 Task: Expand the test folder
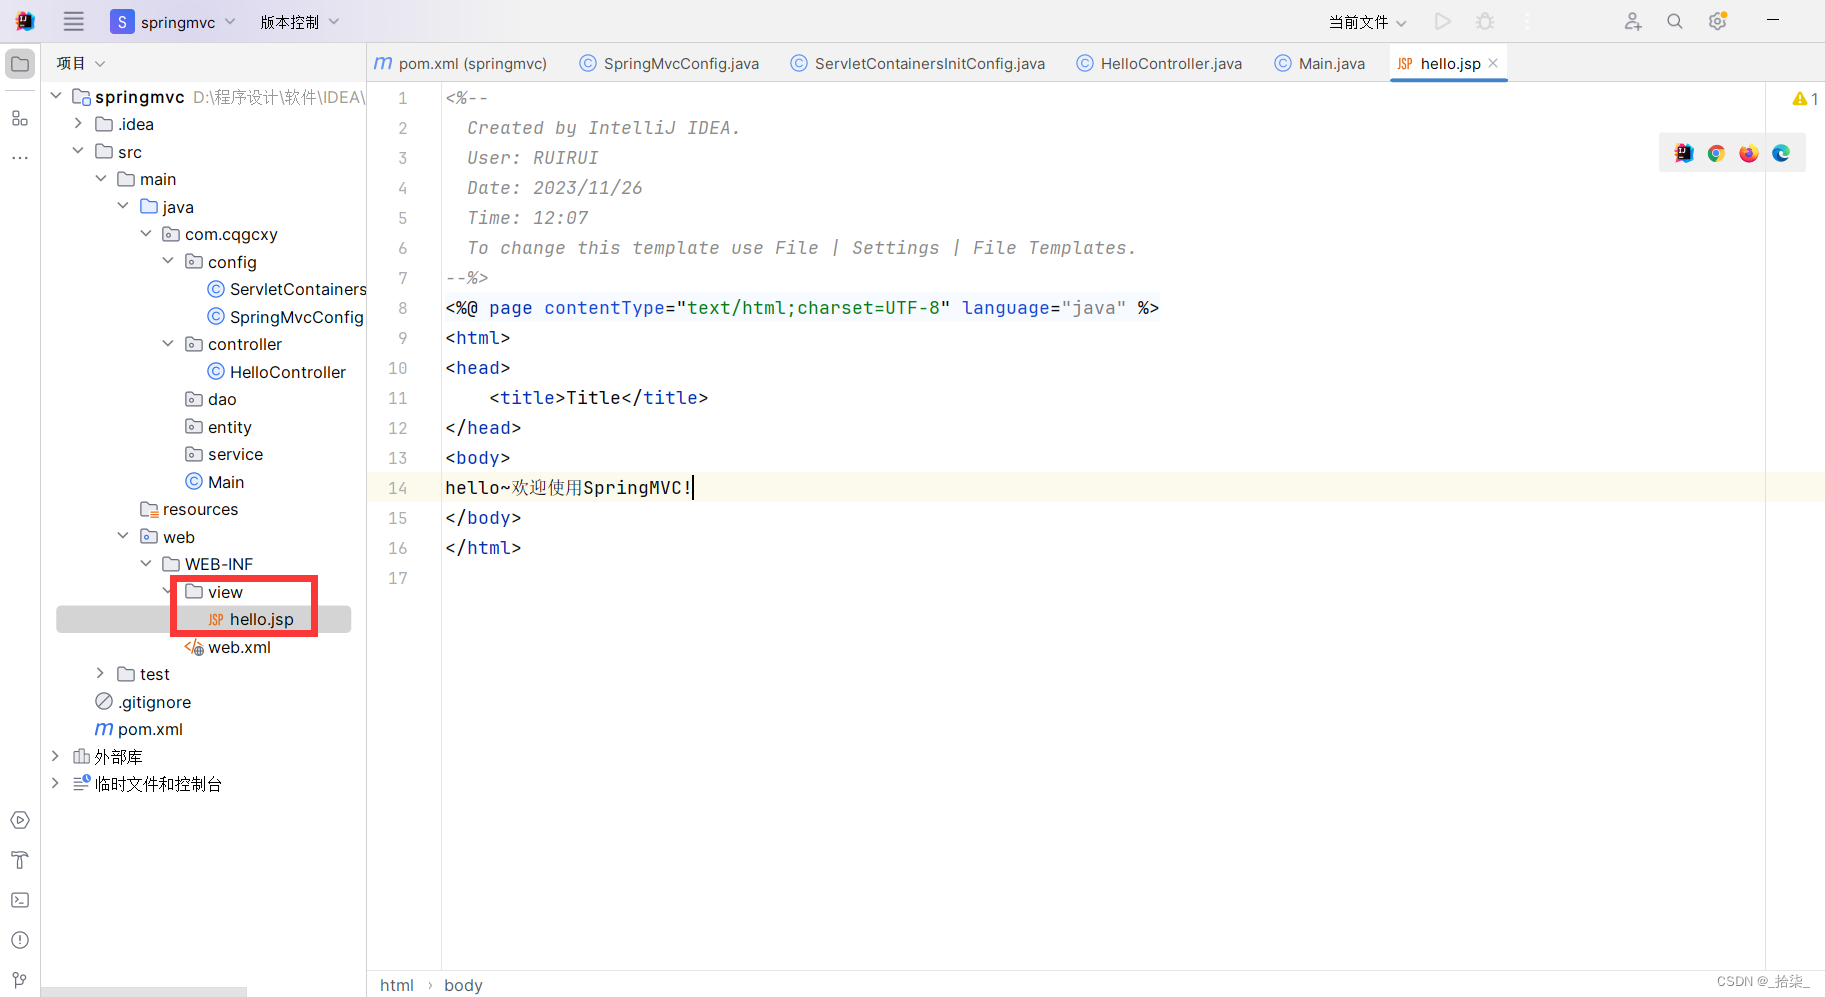99,673
